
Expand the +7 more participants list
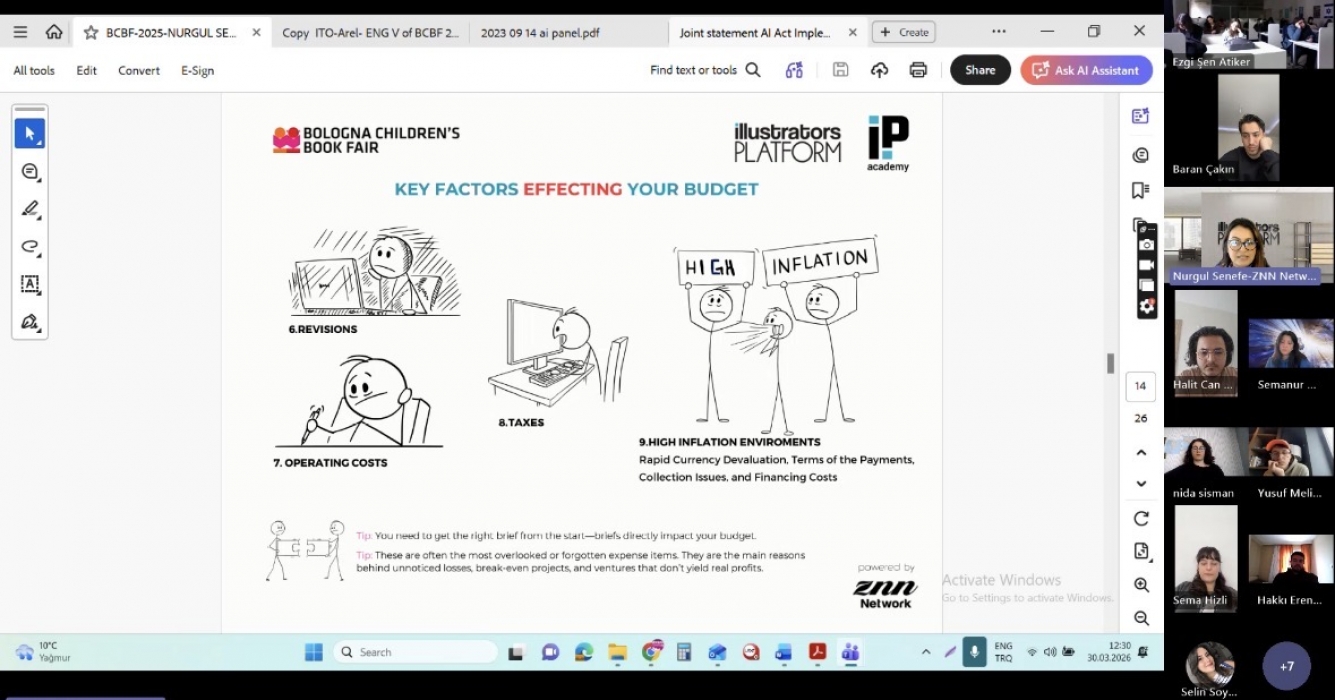point(1286,666)
